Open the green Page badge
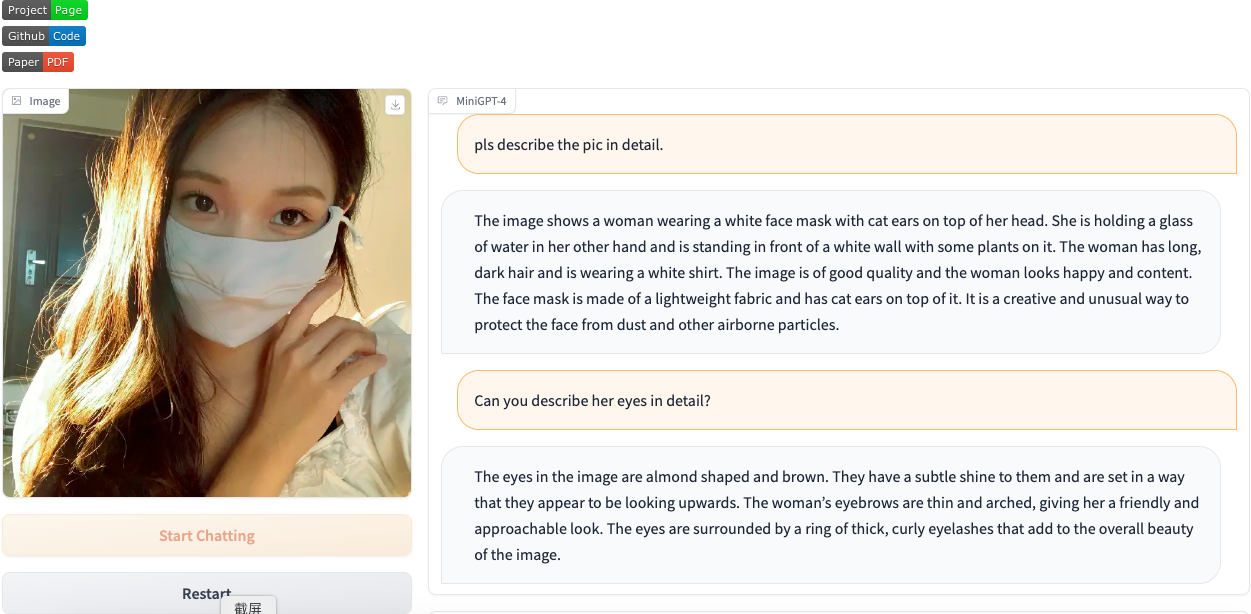1251x614 pixels. coord(69,10)
